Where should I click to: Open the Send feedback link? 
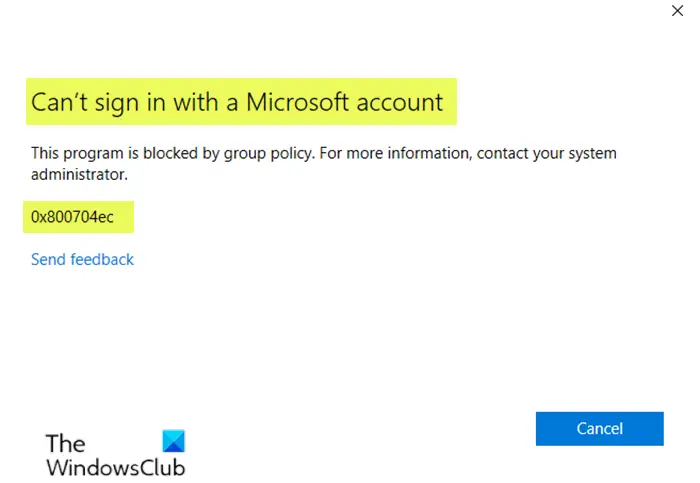tap(82, 259)
